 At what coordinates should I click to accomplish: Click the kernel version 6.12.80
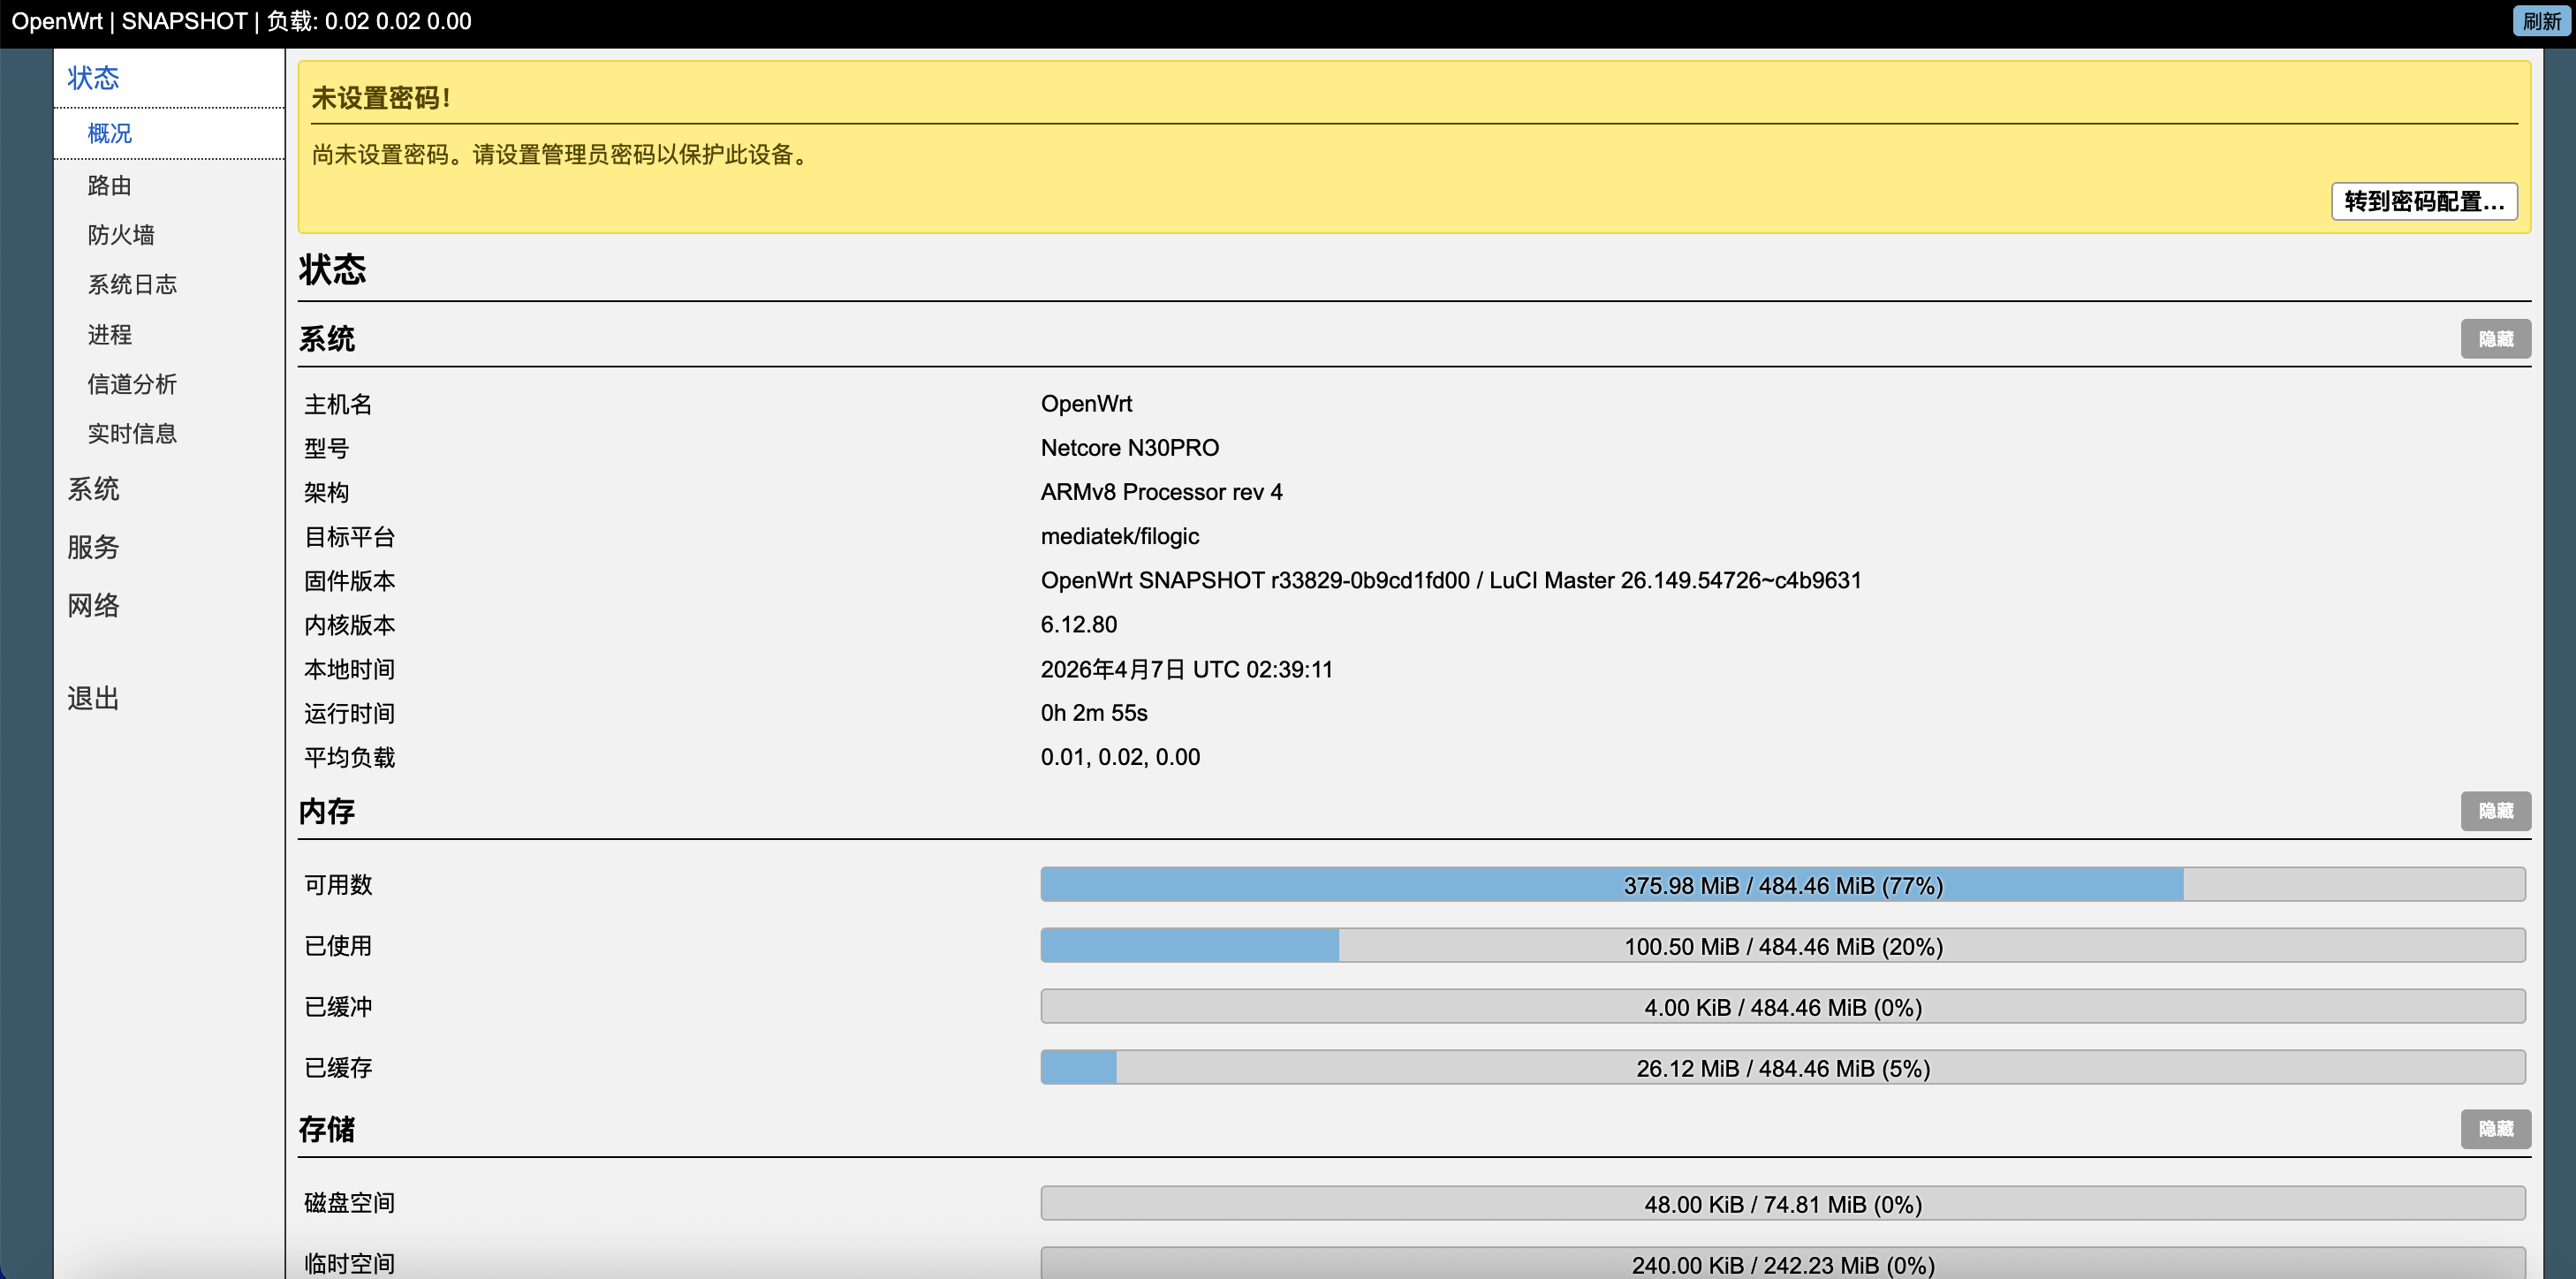coord(1079,625)
